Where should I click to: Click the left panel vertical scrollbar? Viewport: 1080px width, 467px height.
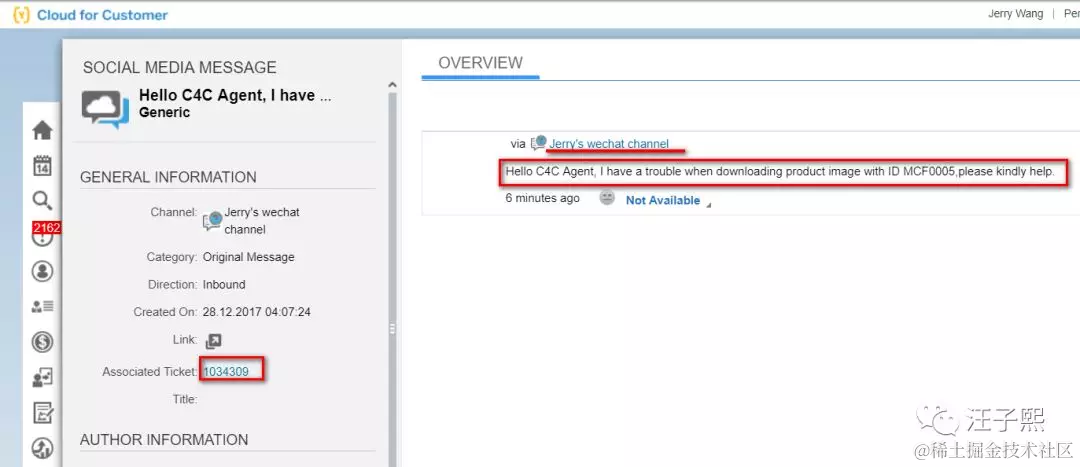(393, 279)
